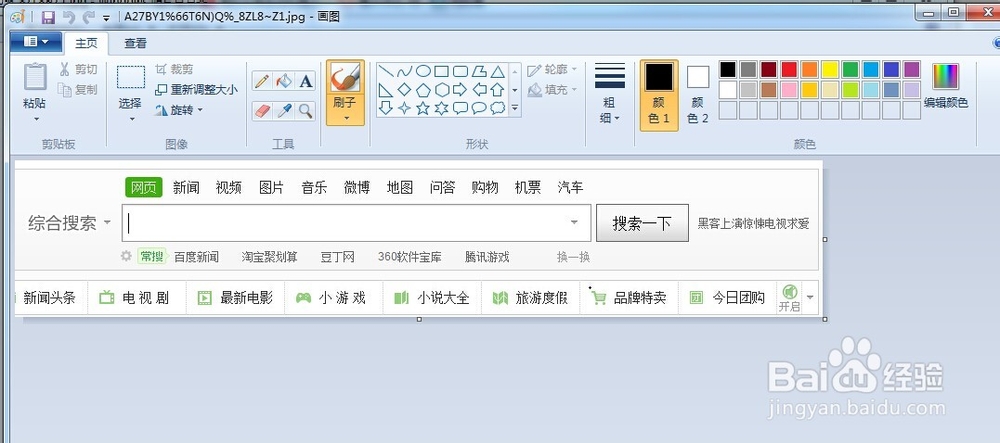Click the 裁剪 crop button
Screen dimensions: 1000x443
173,69
